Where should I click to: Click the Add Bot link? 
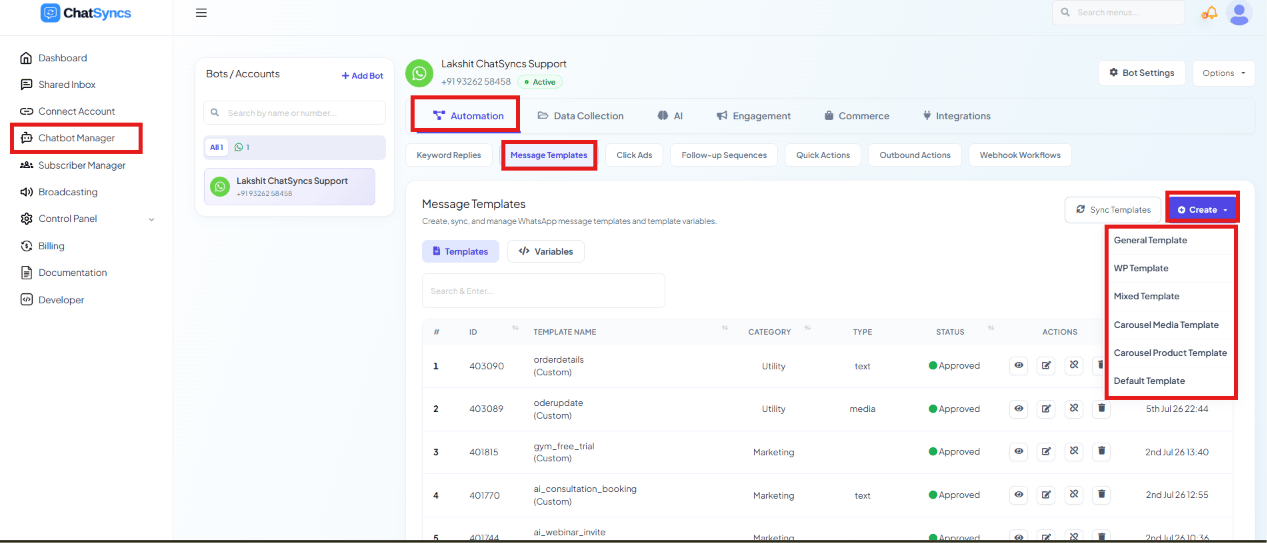tap(362, 76)
